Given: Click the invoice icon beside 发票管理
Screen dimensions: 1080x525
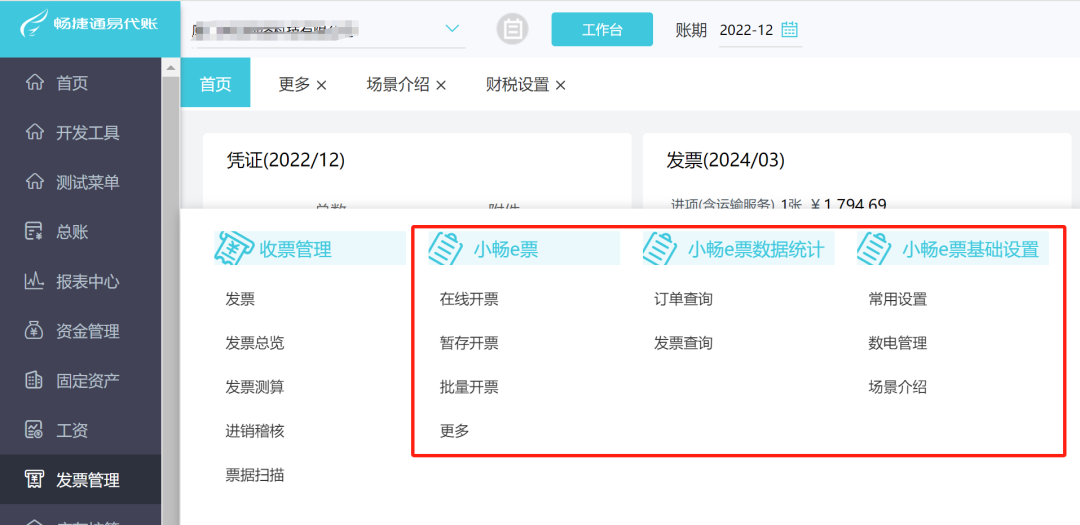Looking at the screenshot, I should point(34,480).
